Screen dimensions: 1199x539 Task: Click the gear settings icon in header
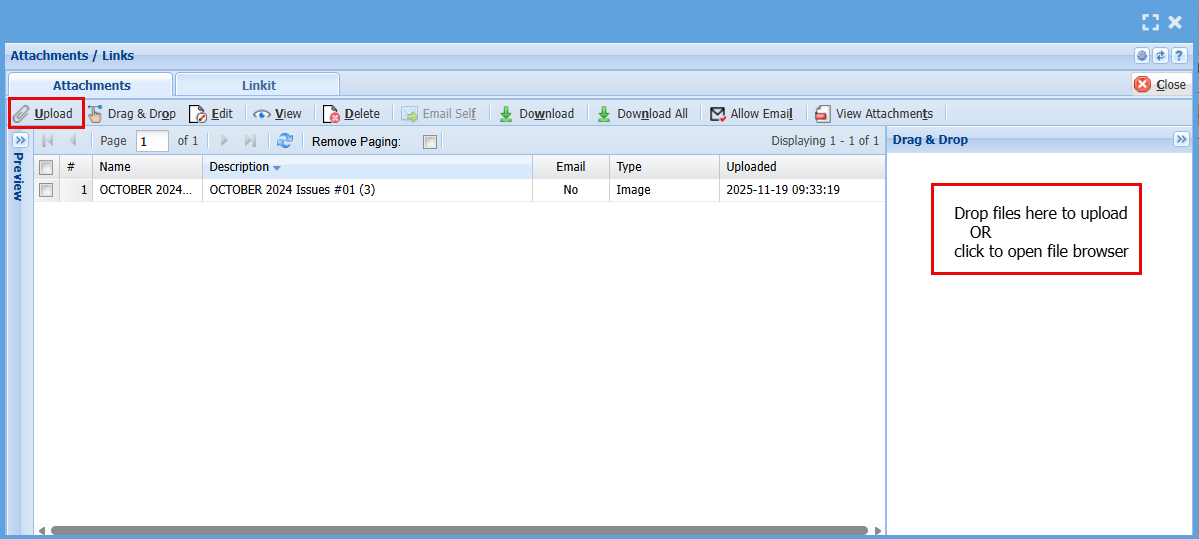[x=1142, y=55]
